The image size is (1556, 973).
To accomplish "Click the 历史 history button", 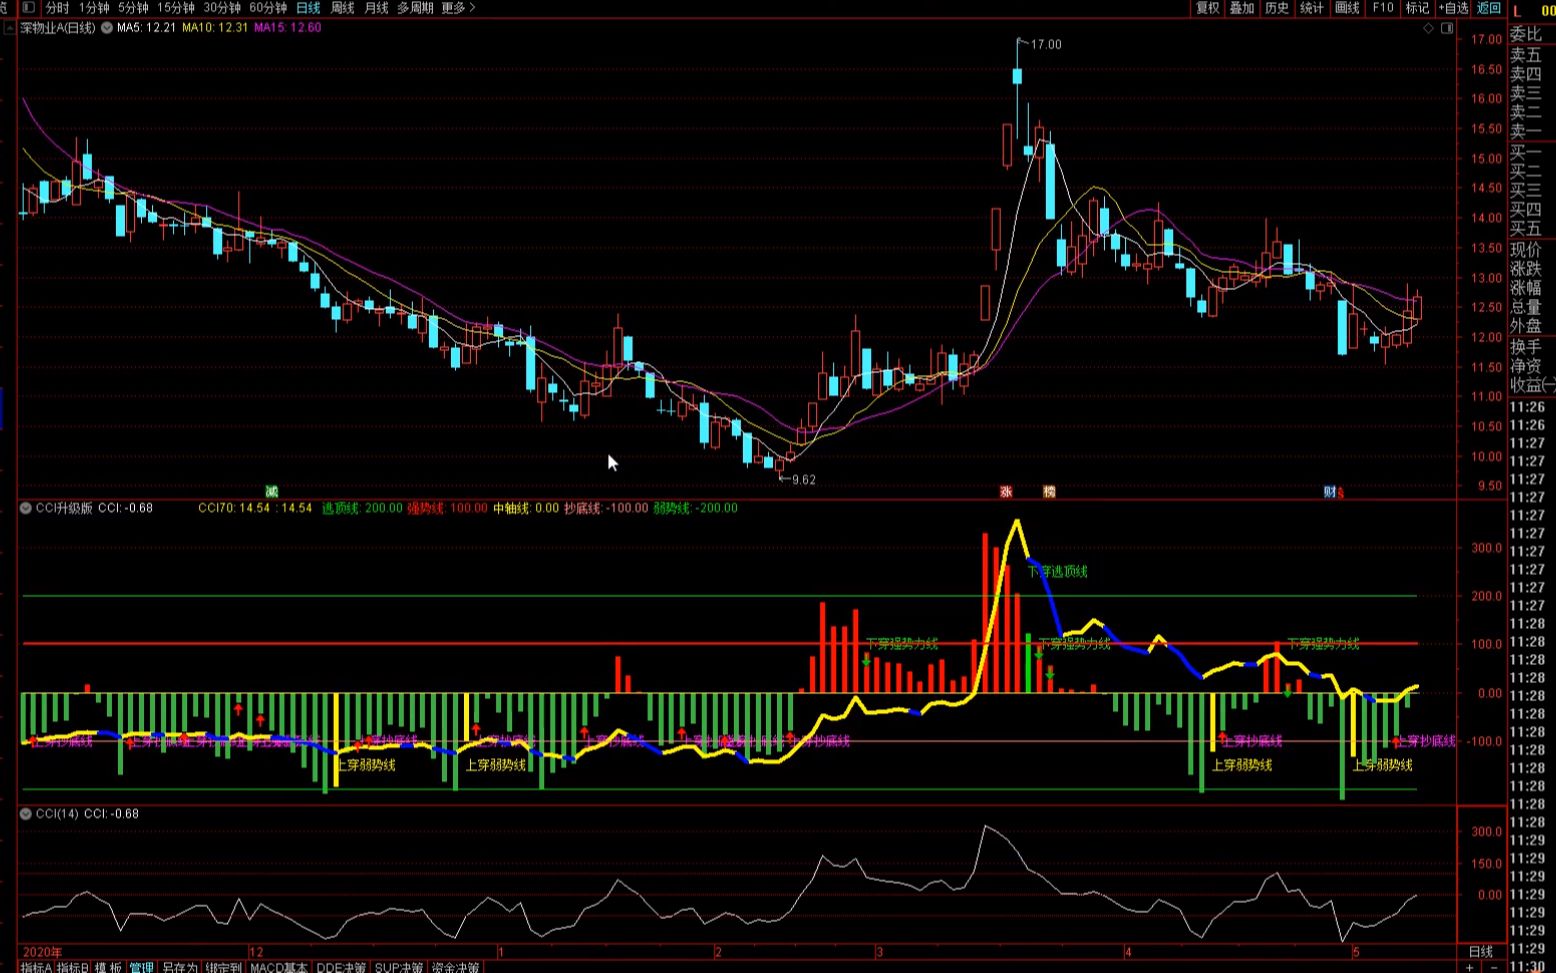I will tap(1277, 7).
